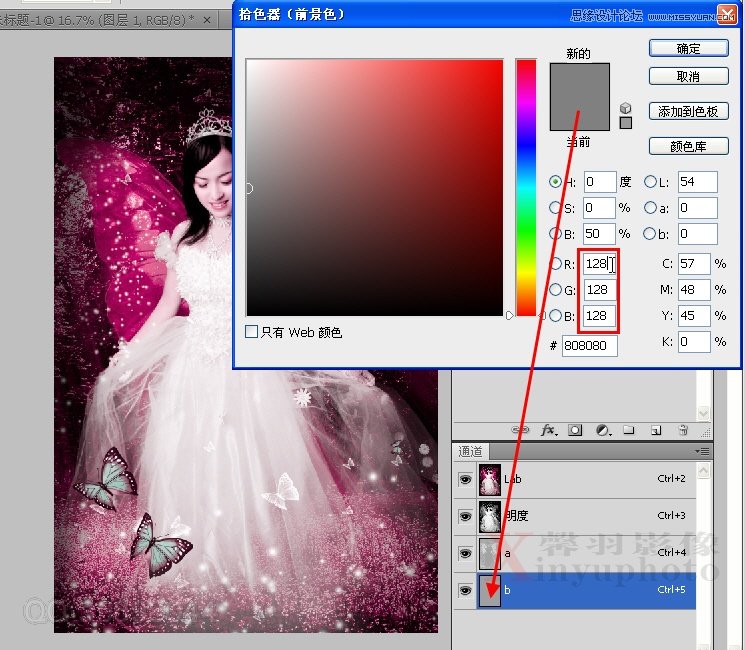Screen dimensions: 745x650
Task: Select the G green radio button
Action: tap(555, 289)
